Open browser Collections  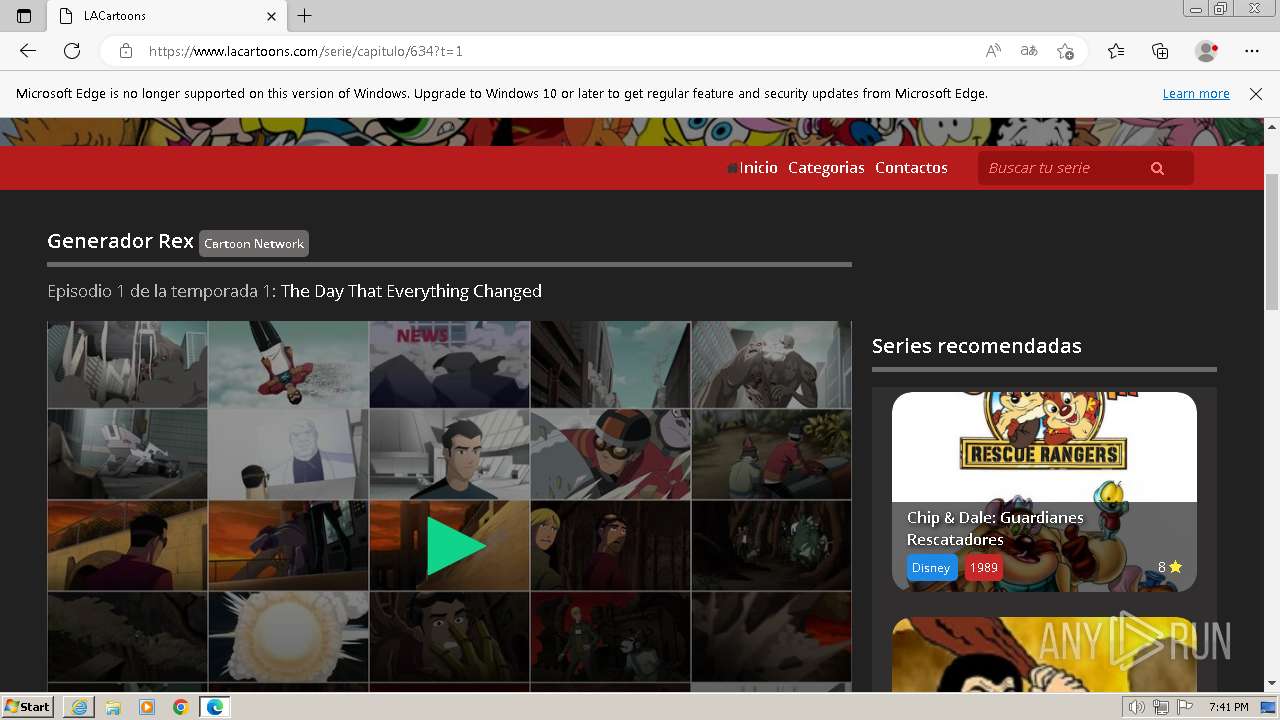(x=1160, y=51)
